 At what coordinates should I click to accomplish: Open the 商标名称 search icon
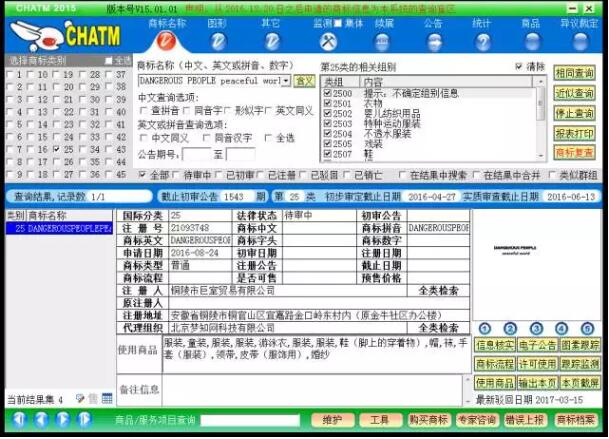click(x=166, y=41)
